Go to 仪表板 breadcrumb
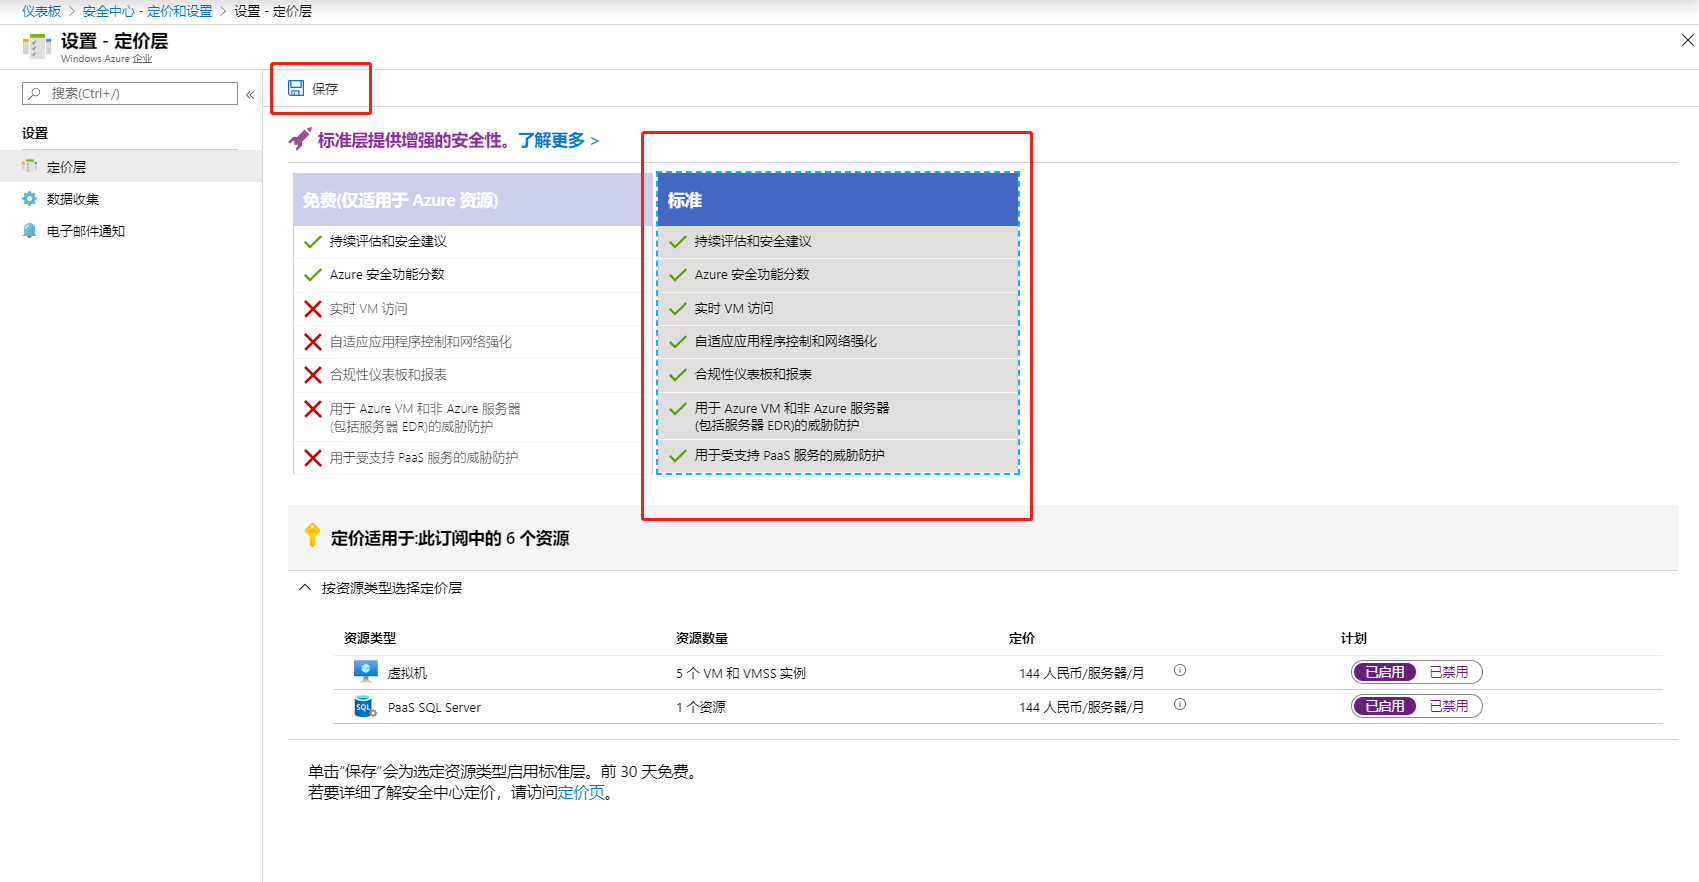The width and height of the screenshot is (1699, 882). click(x=41, y=11)
